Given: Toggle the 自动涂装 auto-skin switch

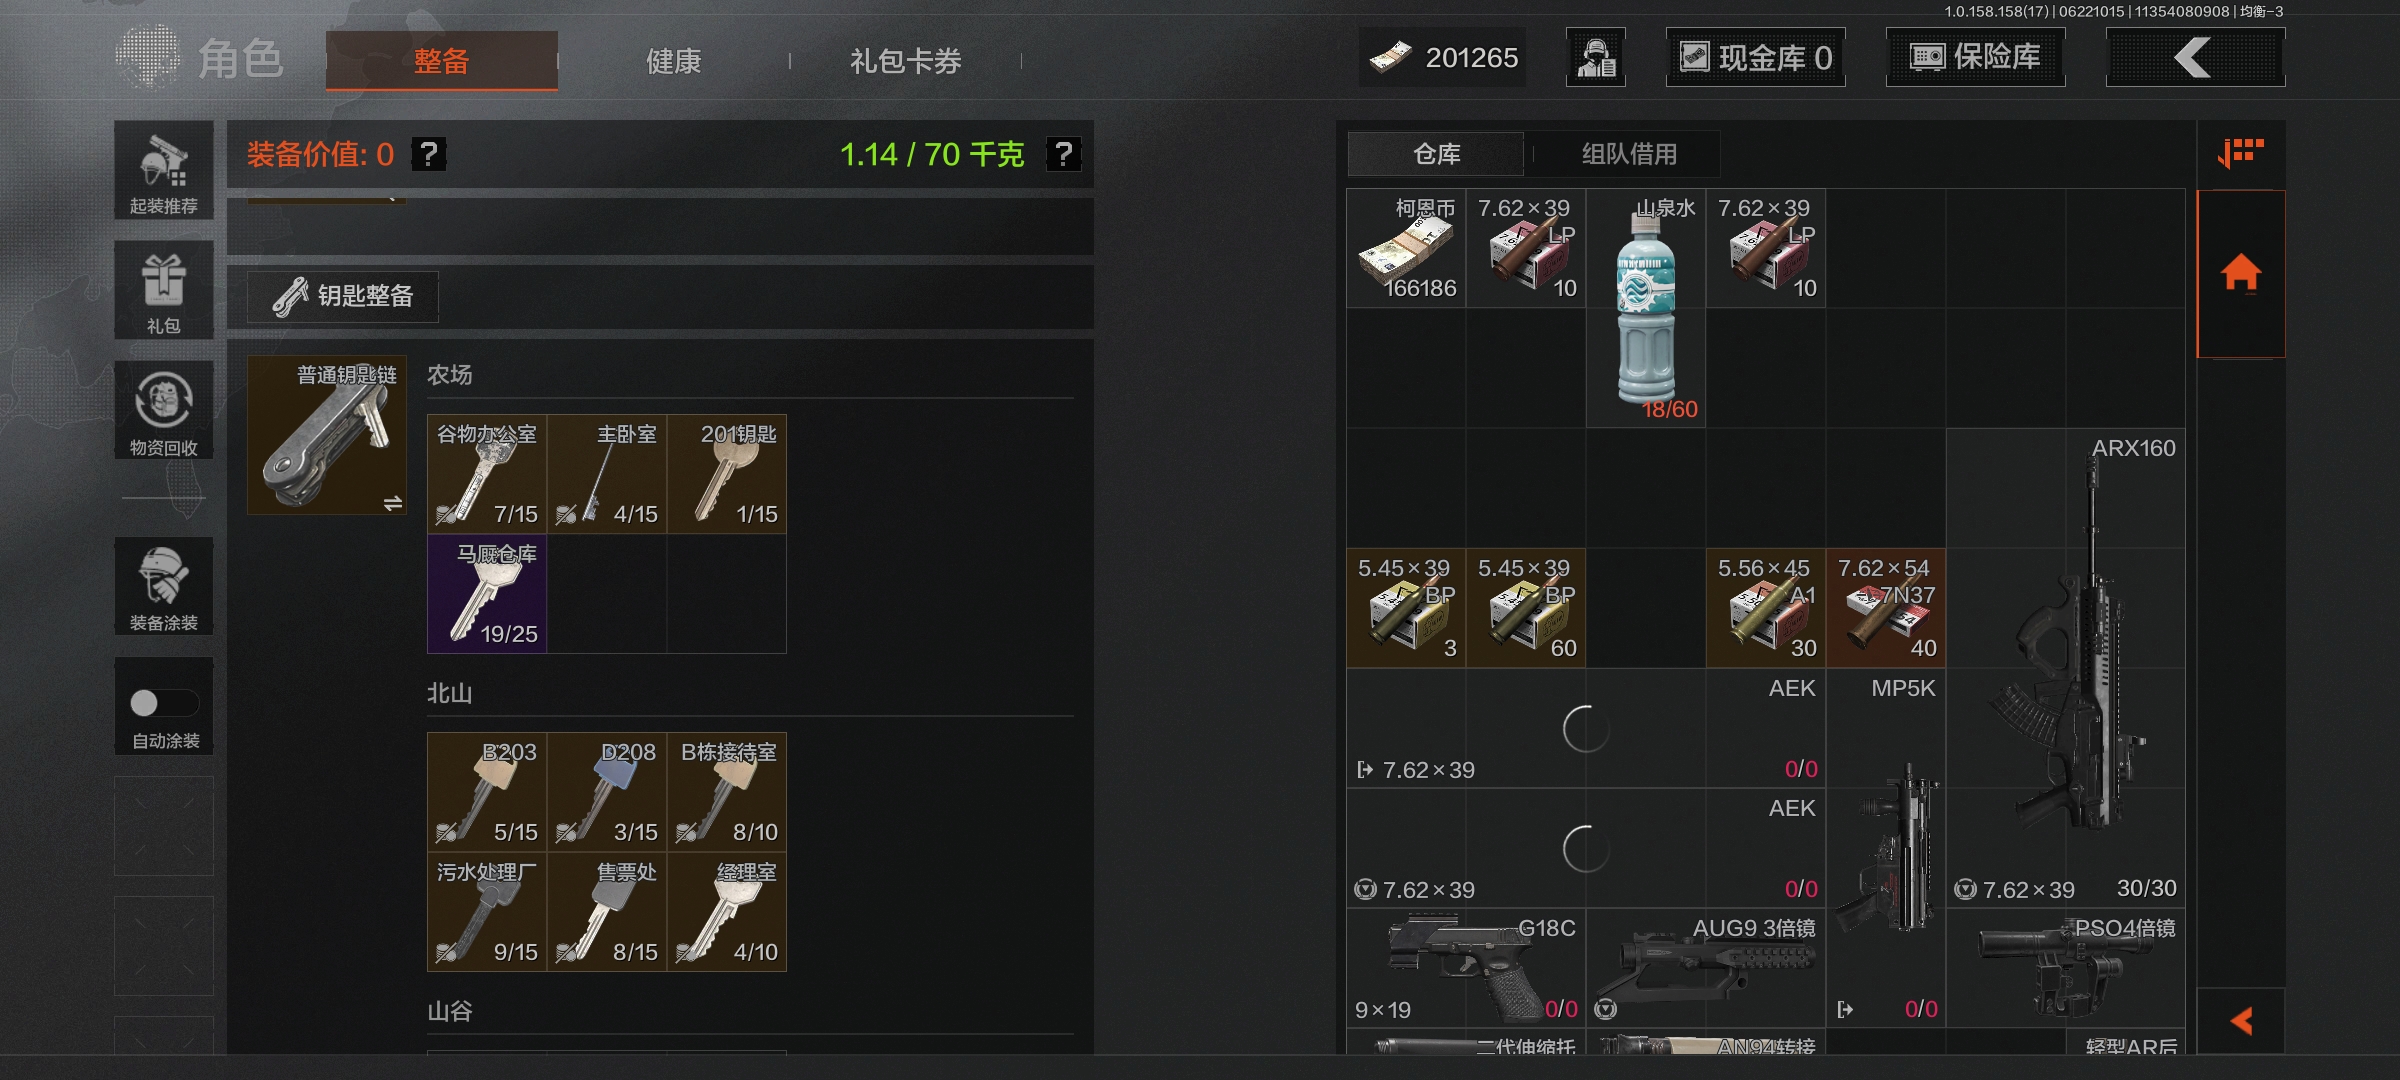Looking at the screenshot, I should [164, 703].
